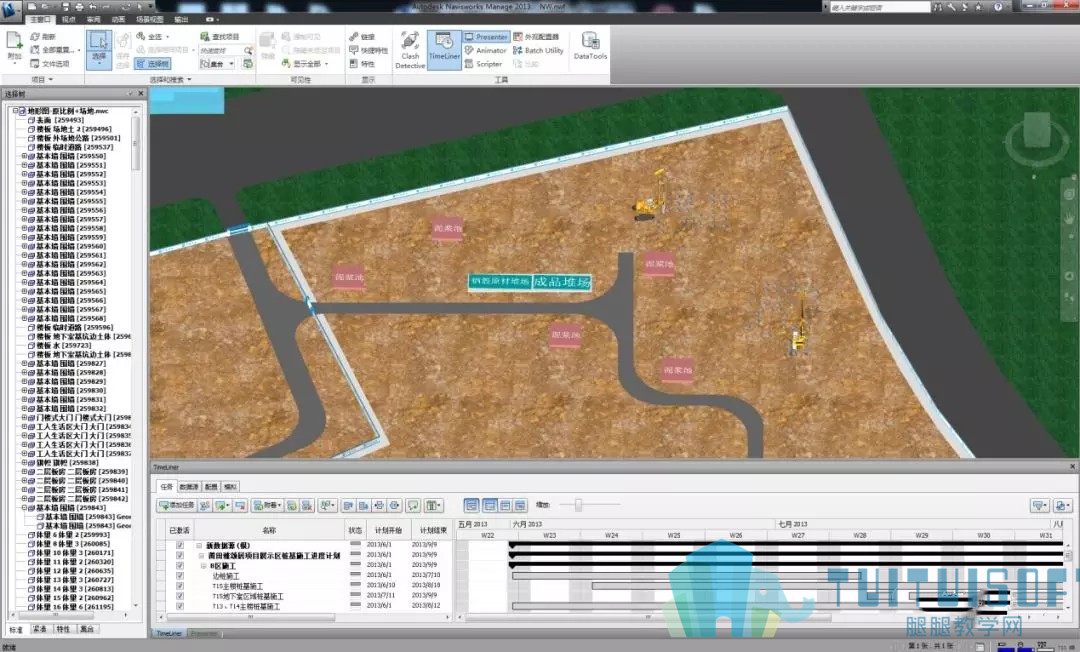
Task: Click the 链接 (Links) ribbon icon
Action: 353,36
